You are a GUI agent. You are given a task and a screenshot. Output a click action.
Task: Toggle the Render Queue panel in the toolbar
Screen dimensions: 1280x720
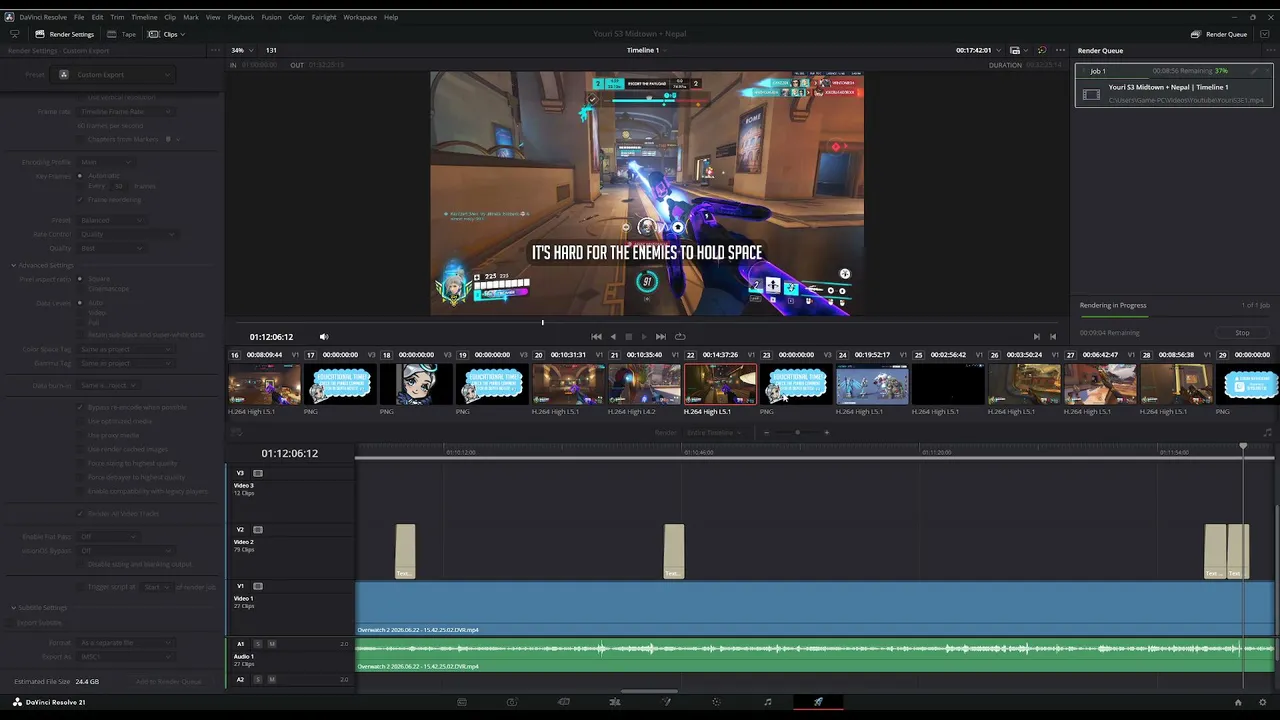click(1218, 34)
